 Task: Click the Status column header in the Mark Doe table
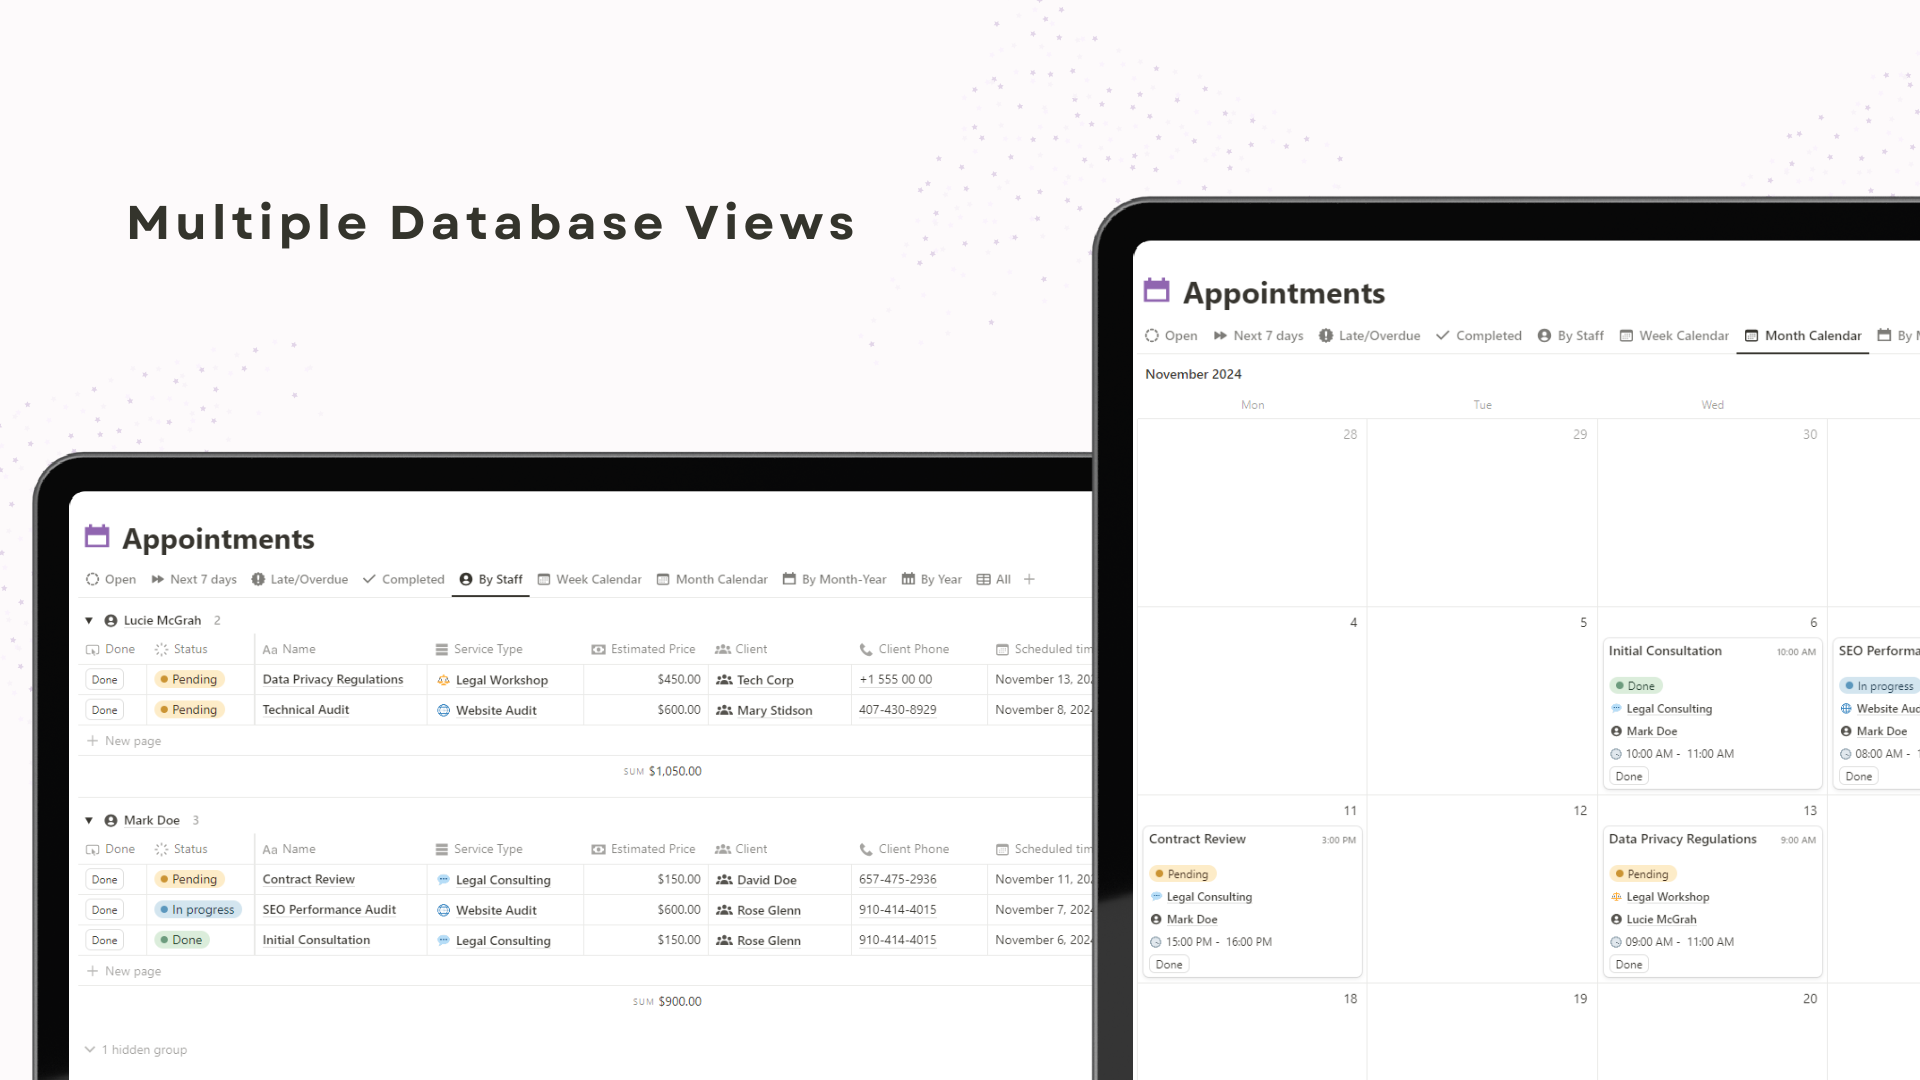pyautogui.click(x=181, y=849)
